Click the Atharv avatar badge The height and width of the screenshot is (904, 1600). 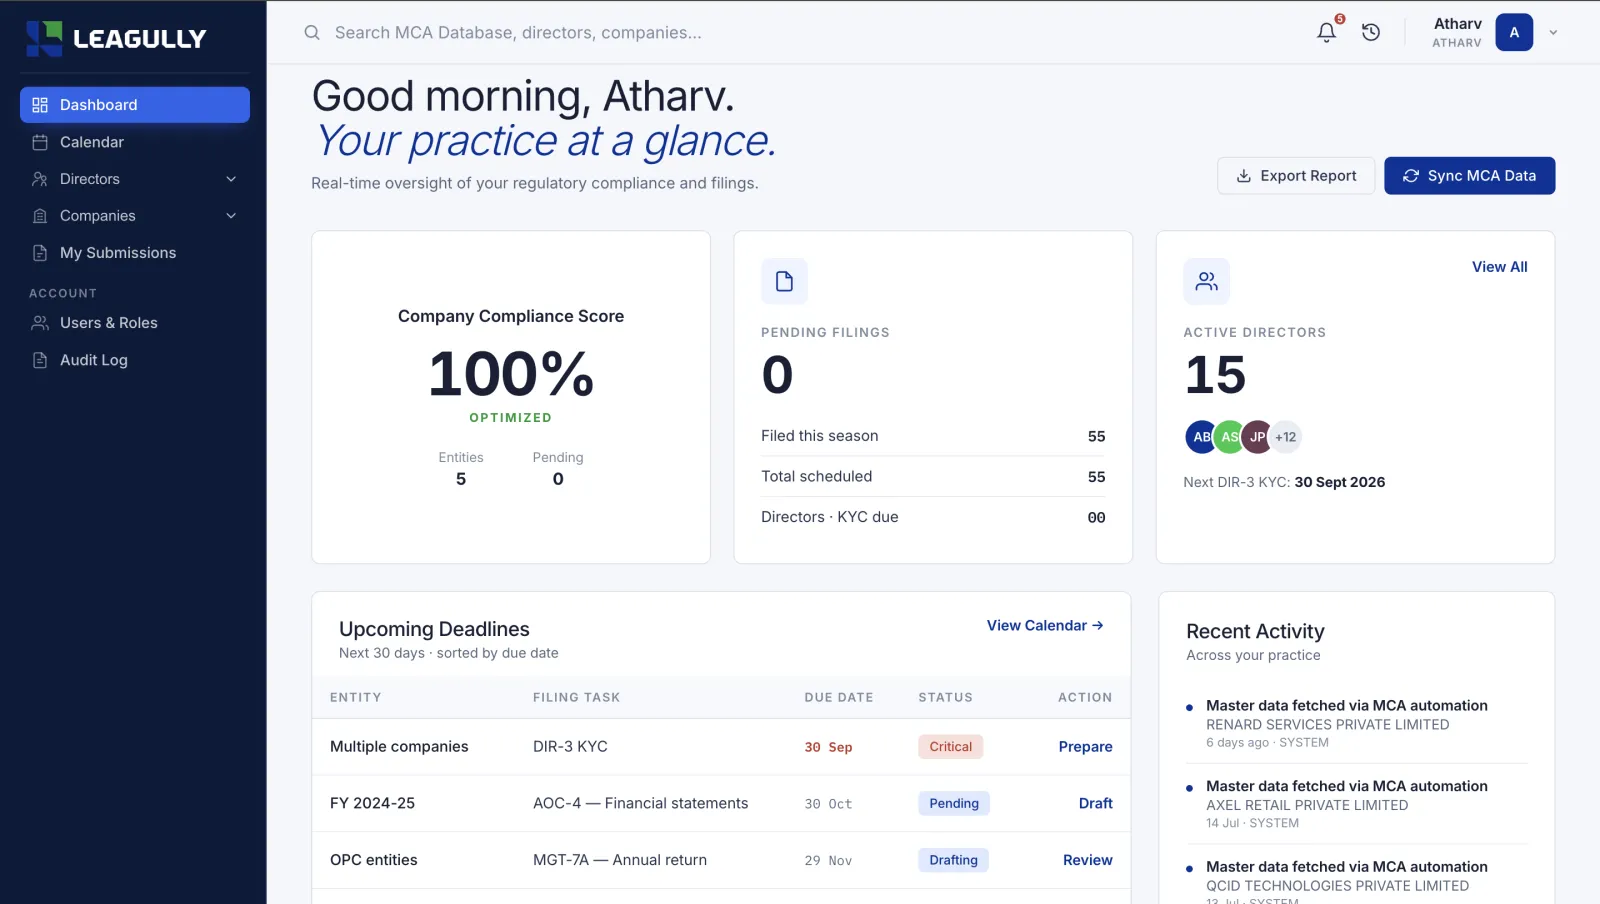click(x=1514, y=32)
